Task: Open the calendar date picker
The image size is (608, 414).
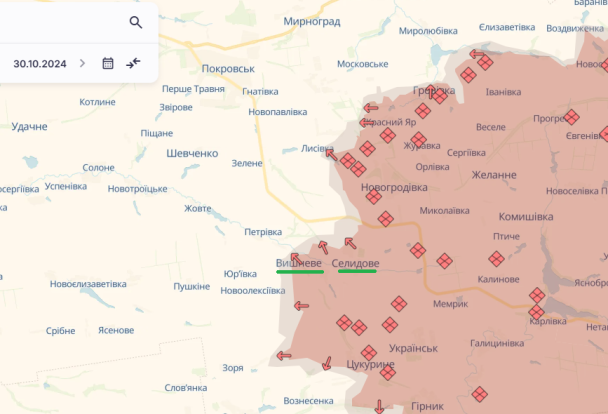Action: [x=108, y=63]
